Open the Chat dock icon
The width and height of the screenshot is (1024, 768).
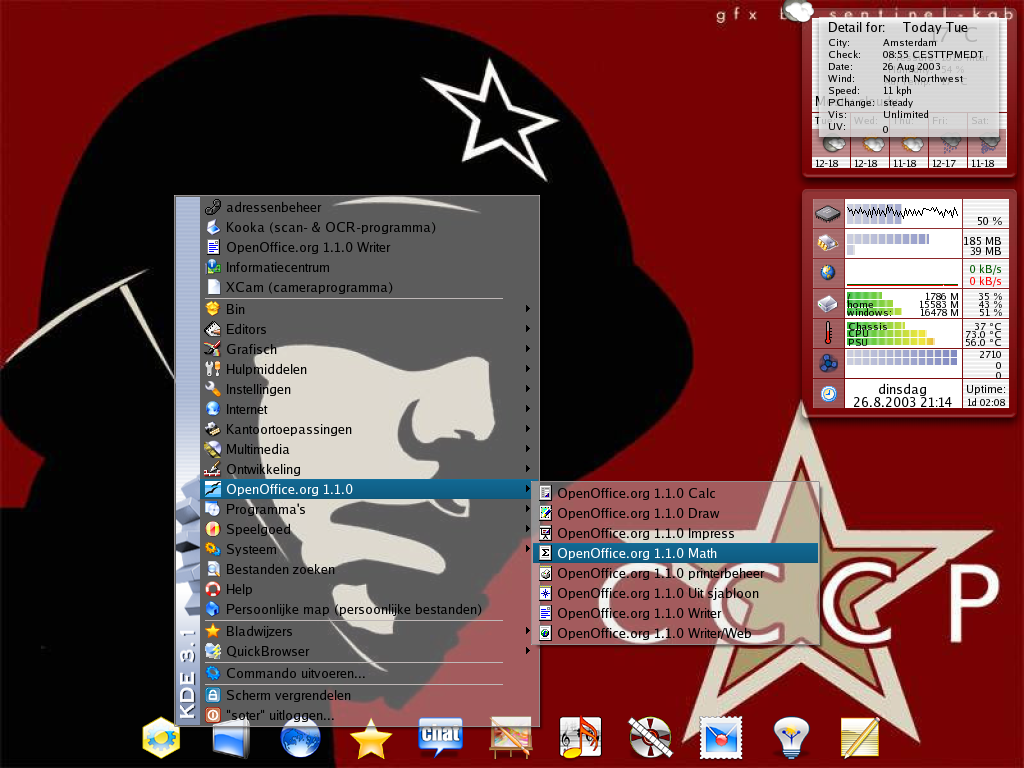tap(441, 738)
